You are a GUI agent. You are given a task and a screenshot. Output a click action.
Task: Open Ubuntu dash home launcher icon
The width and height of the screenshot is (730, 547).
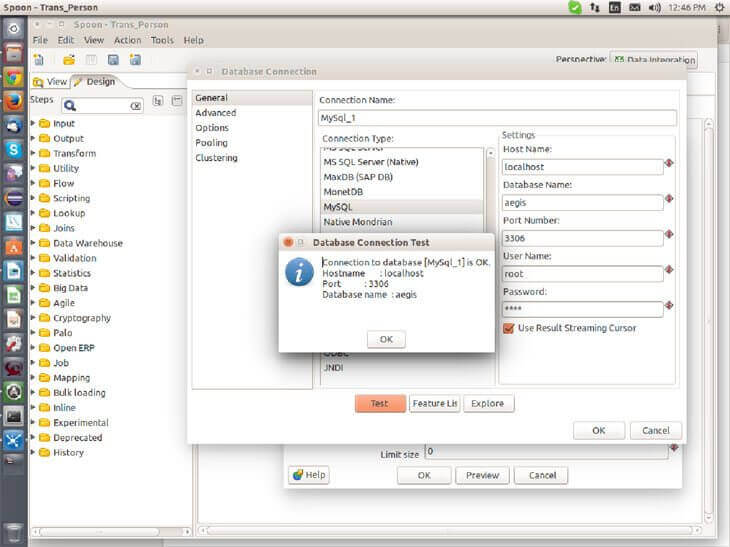pos(14,29)
